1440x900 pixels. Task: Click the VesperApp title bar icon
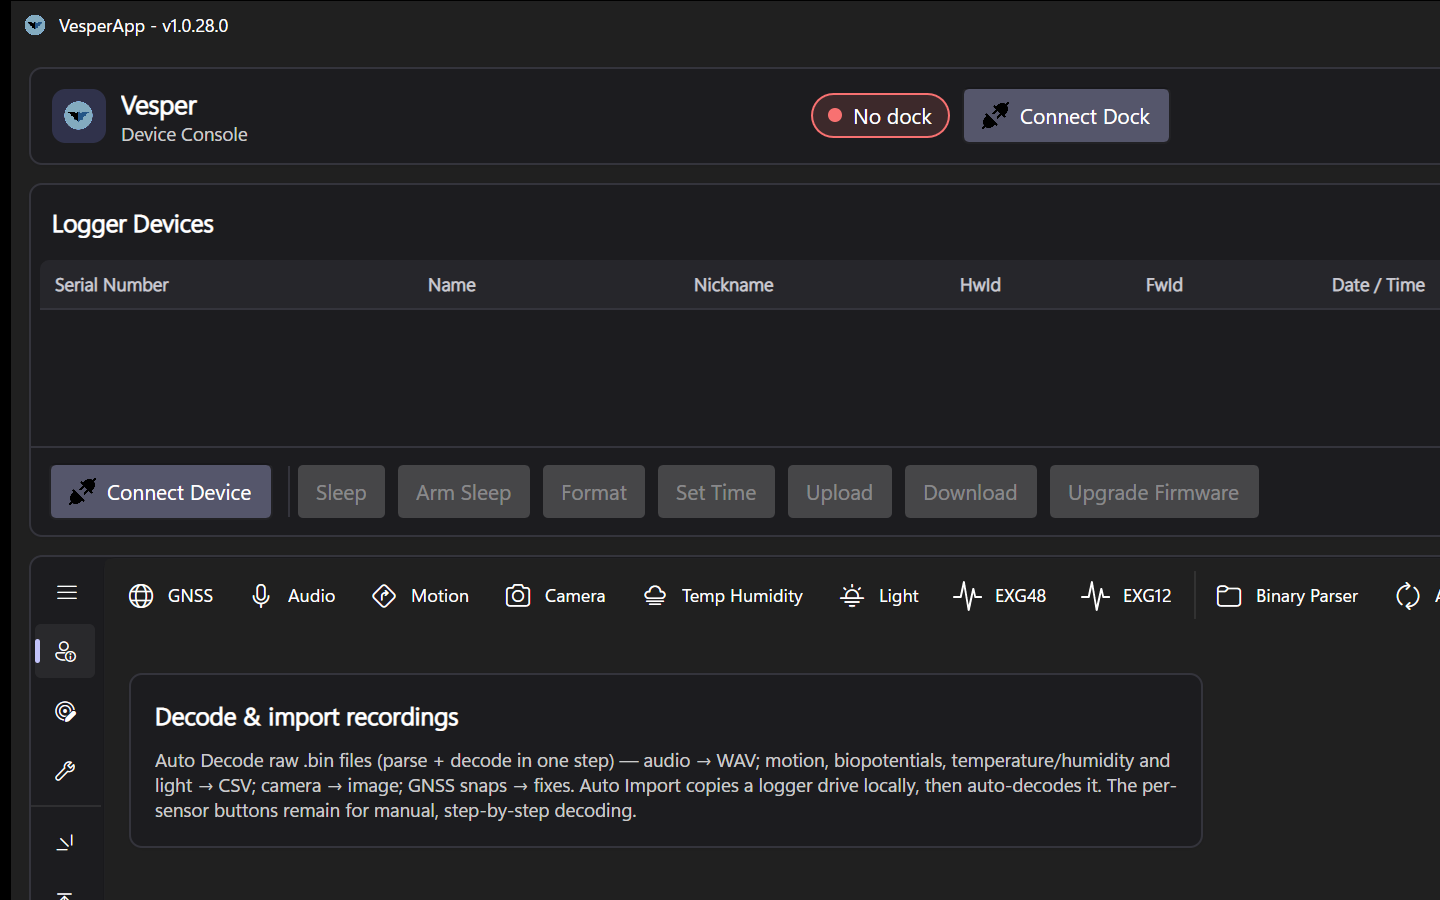[35, 25]
